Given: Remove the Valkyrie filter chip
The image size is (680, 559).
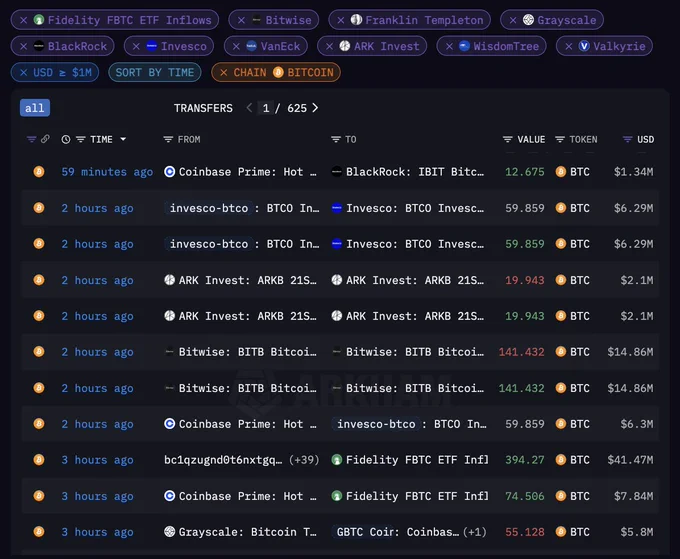Looking at the screenshot, I should [x=569, y=46].
